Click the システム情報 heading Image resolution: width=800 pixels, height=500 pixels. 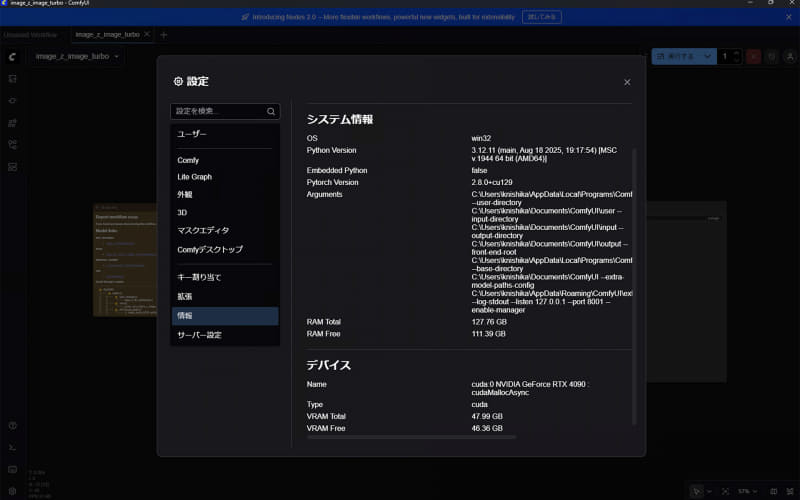(x=340, y=119)
